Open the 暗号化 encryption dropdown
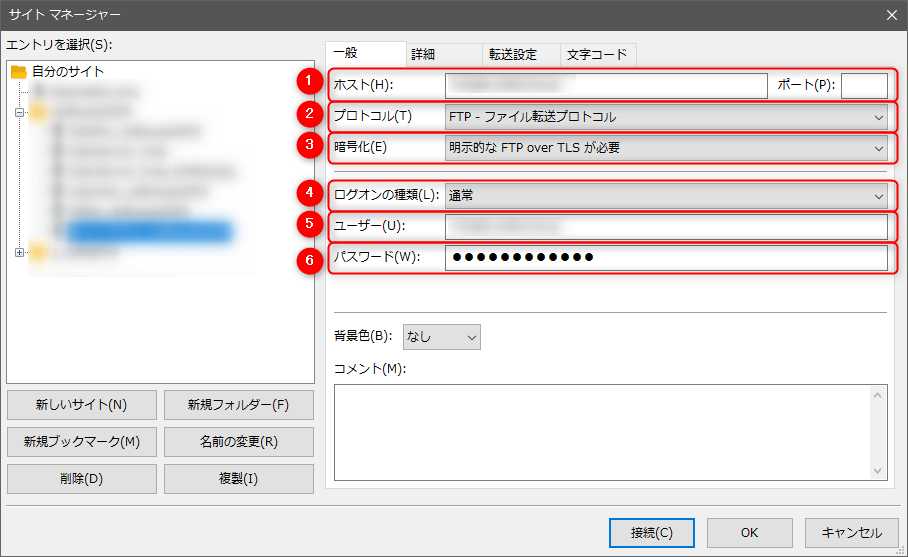 [x=665, y=148]
